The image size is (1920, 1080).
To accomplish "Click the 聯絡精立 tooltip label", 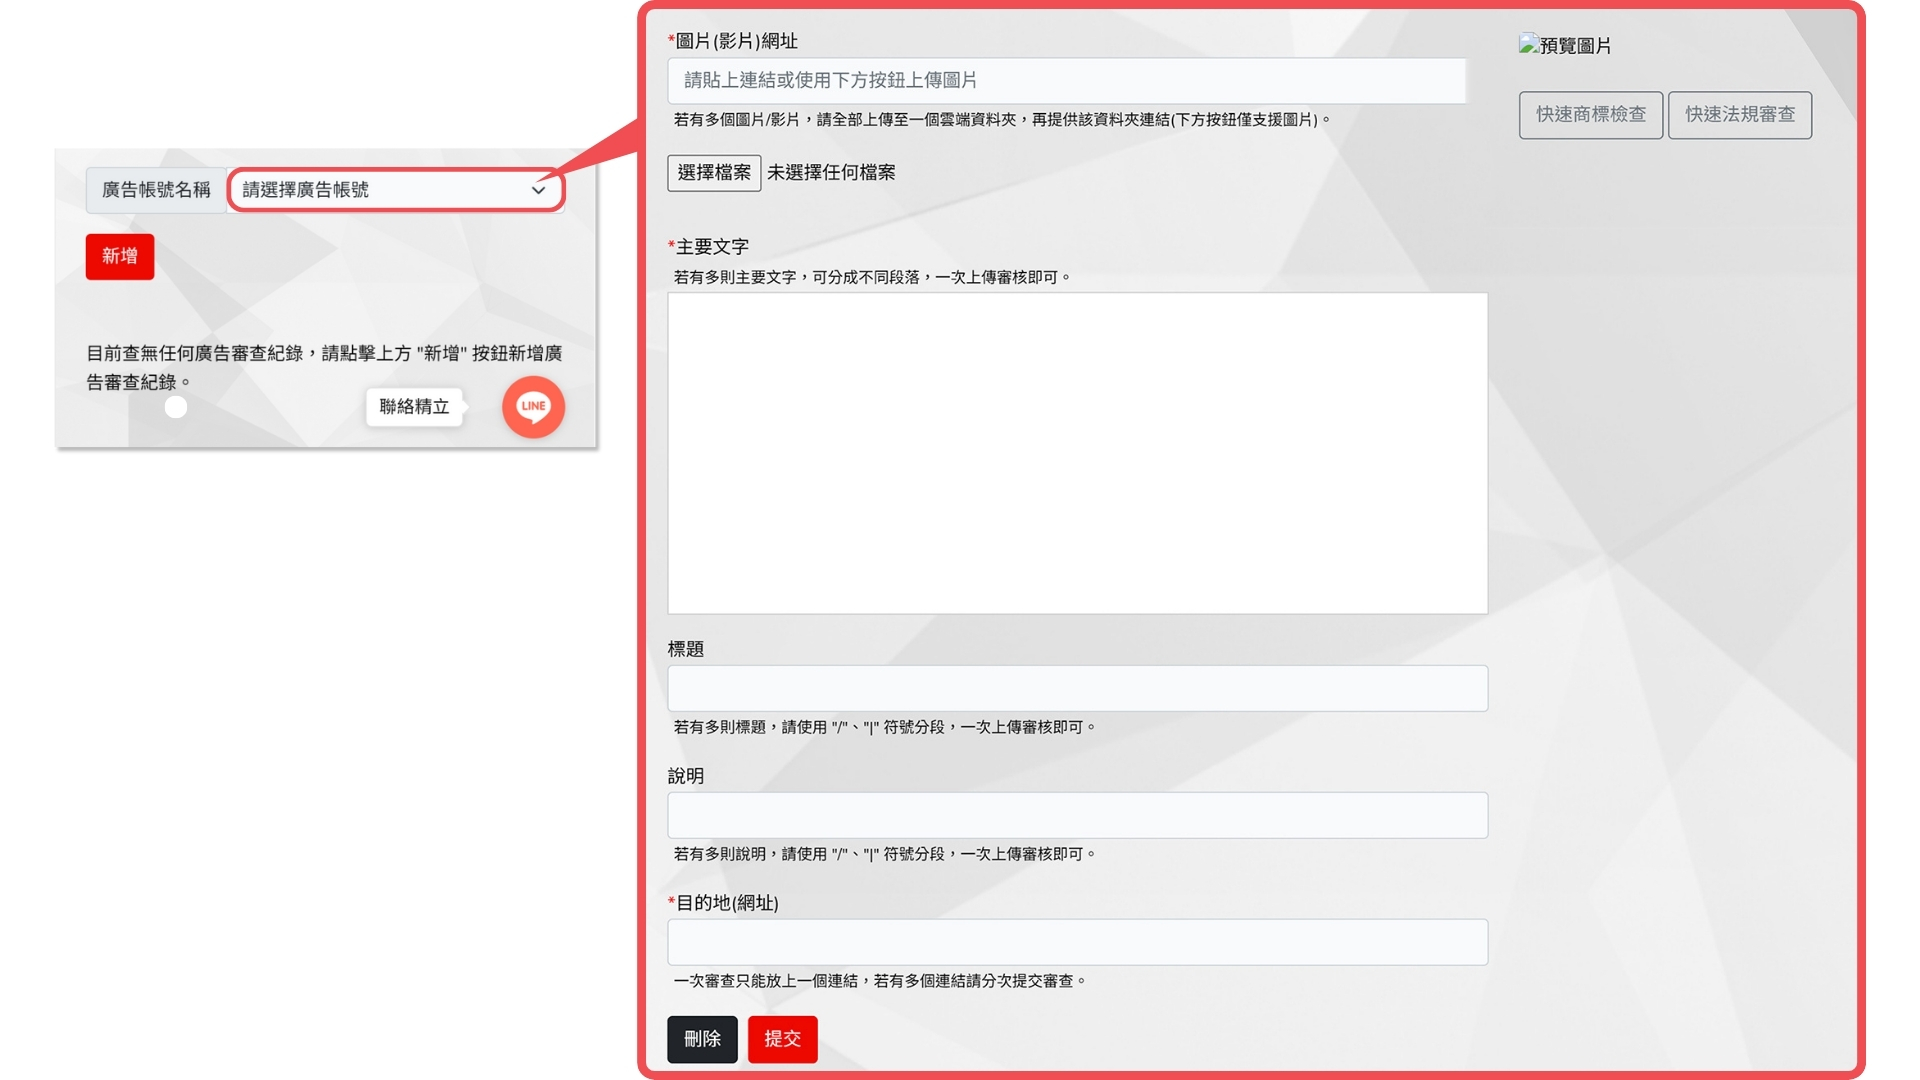I will (x=414, y=406).
